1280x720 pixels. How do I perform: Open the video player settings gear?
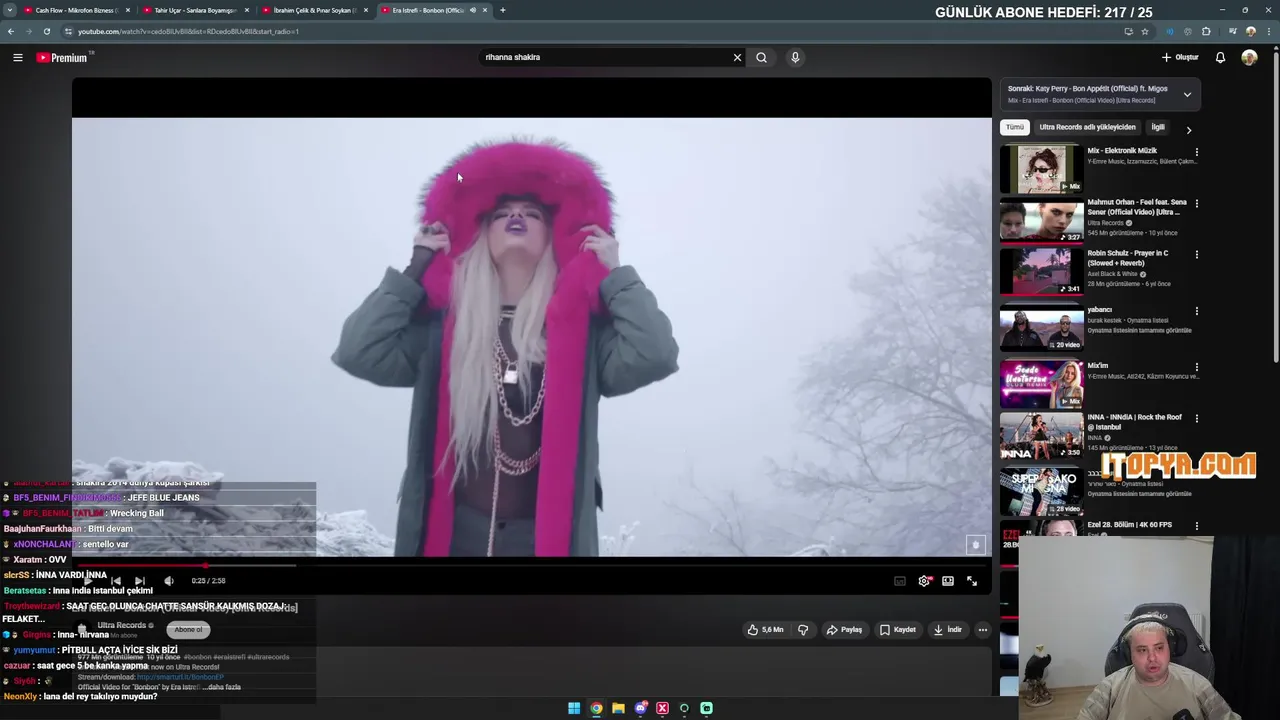pyautogui.click(x=924, y=581)
